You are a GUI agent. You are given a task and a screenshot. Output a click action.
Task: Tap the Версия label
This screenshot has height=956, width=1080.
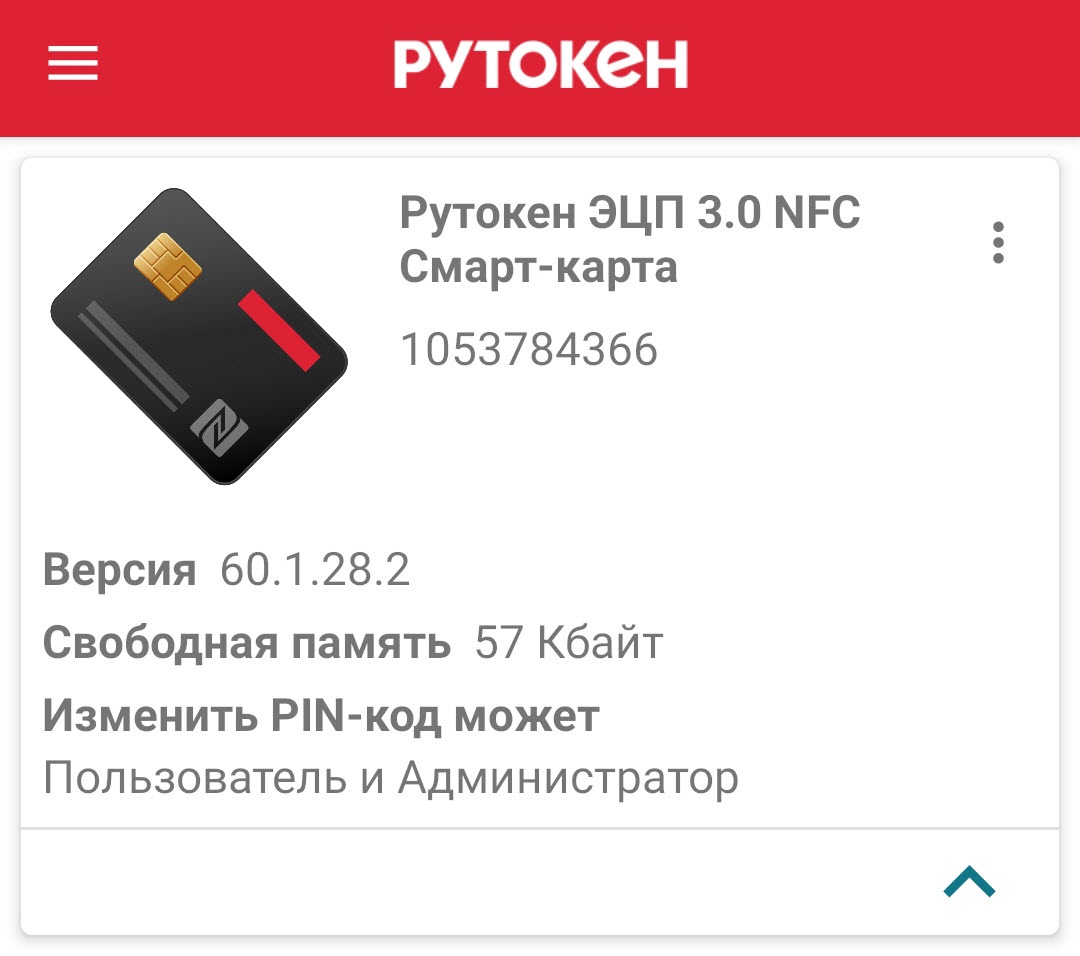120,570
